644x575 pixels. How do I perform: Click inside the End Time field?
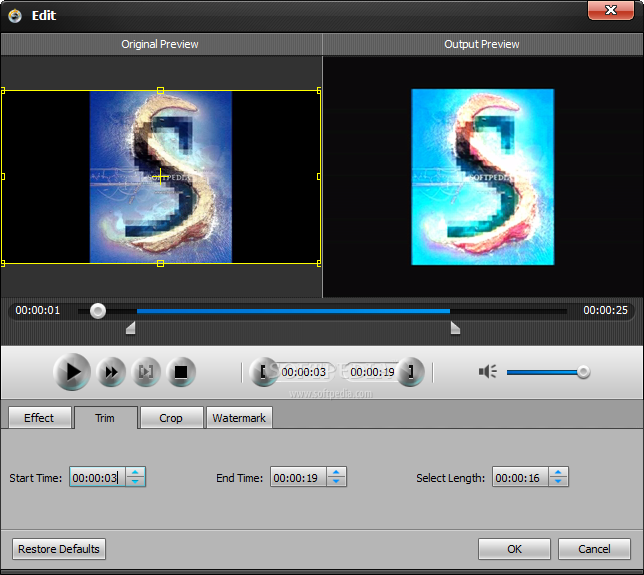point(299,477)
